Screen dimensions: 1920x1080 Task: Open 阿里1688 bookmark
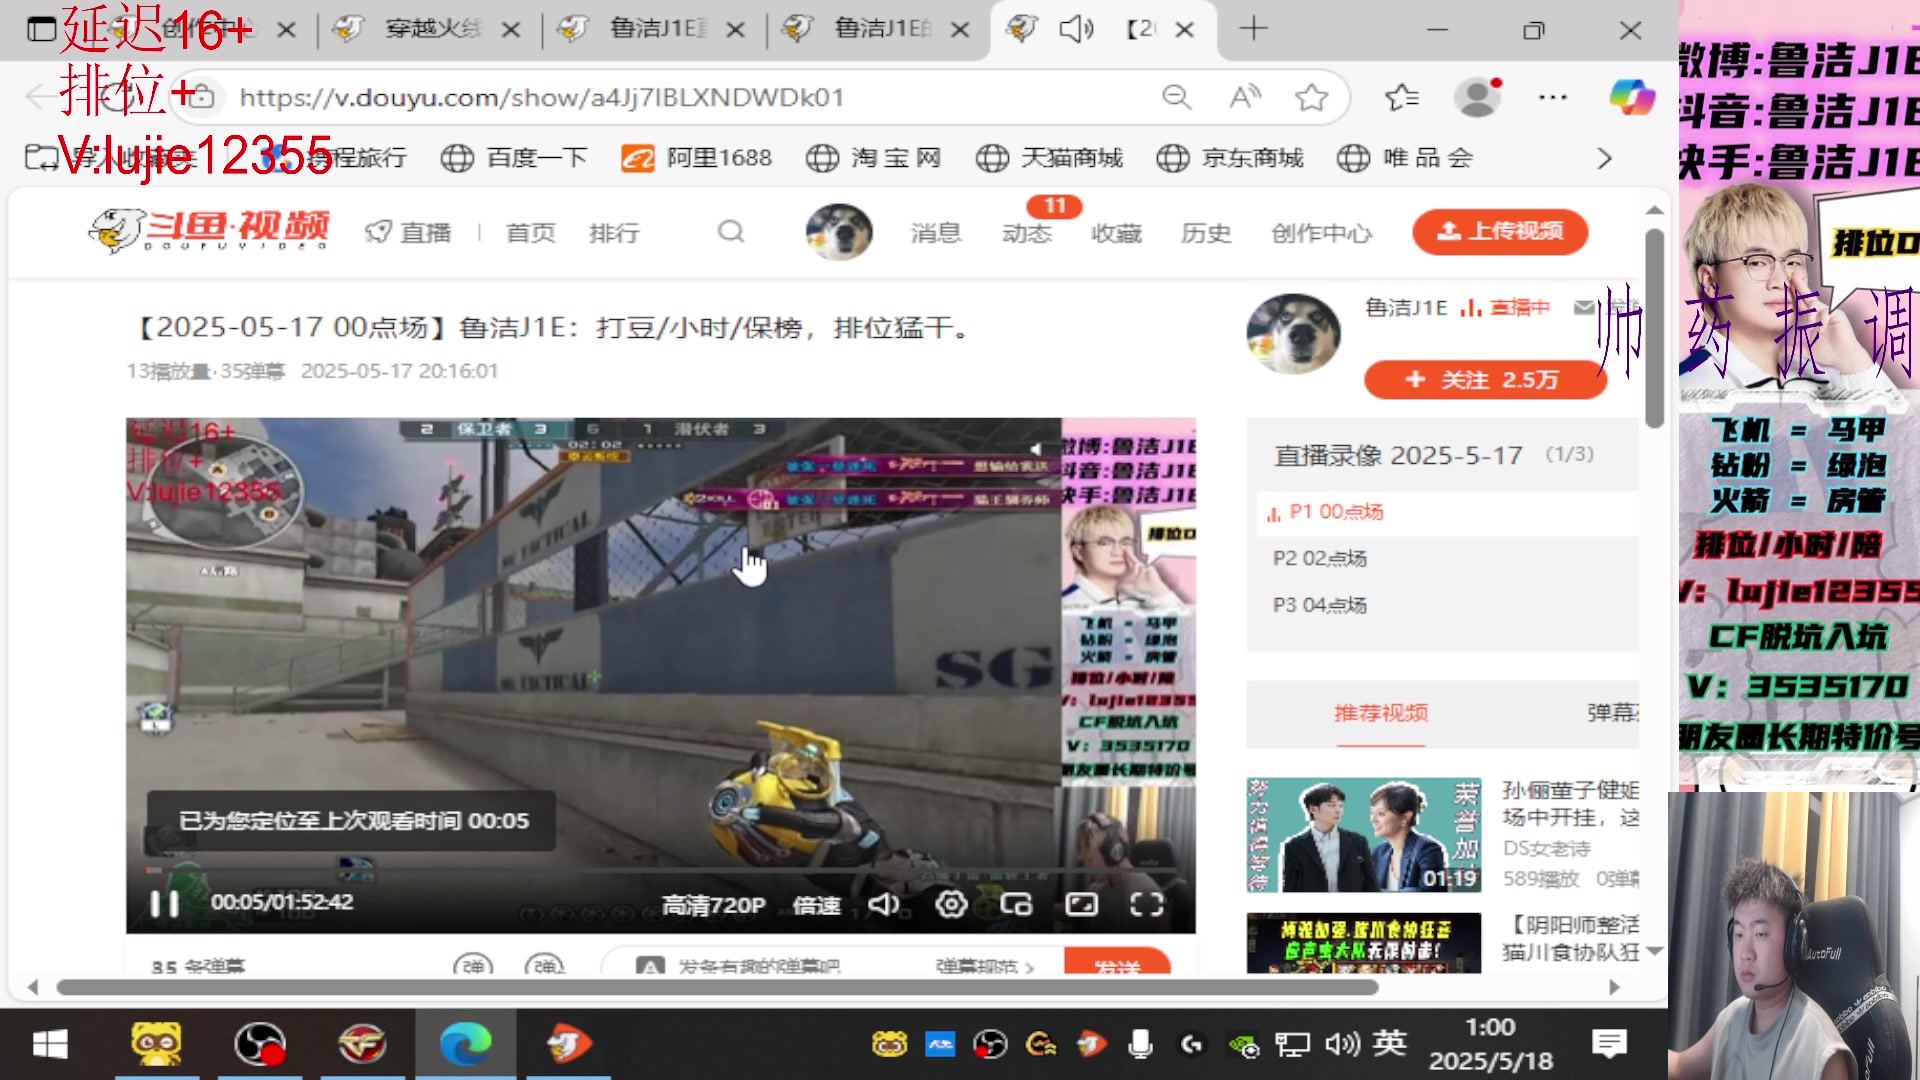tap(696, 158)
